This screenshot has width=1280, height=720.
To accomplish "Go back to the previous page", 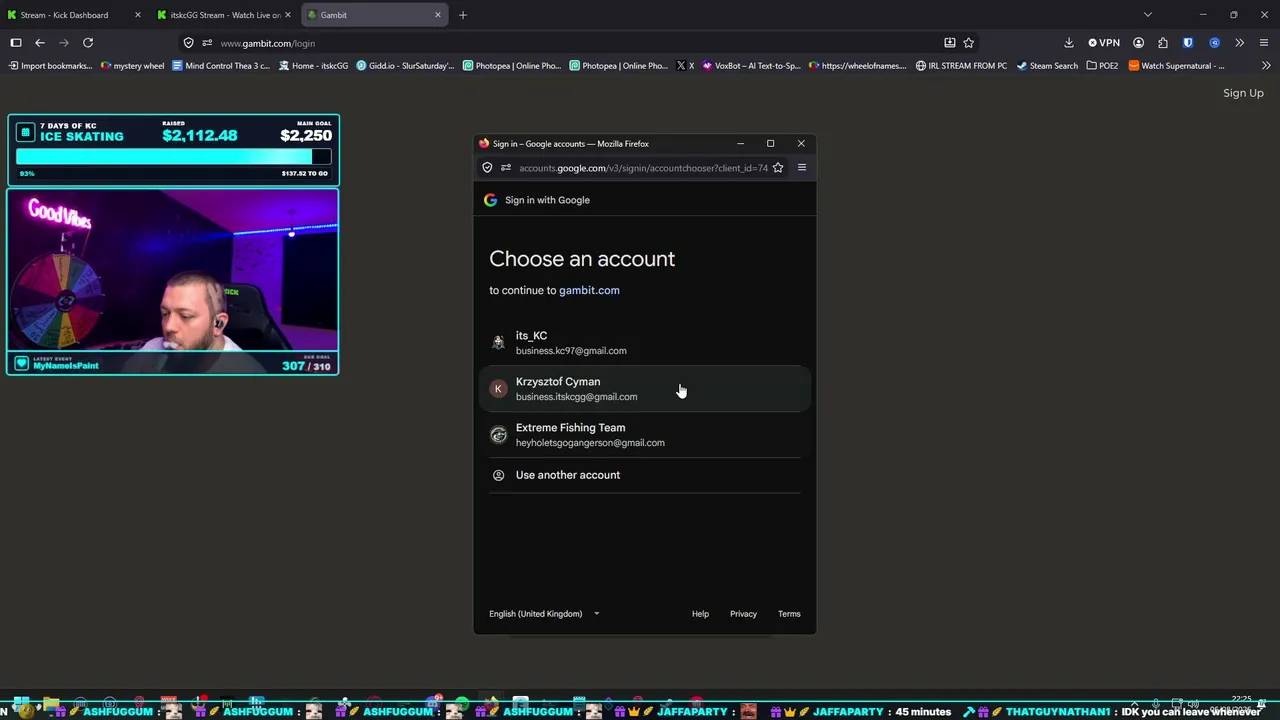I will coord(40,43).
